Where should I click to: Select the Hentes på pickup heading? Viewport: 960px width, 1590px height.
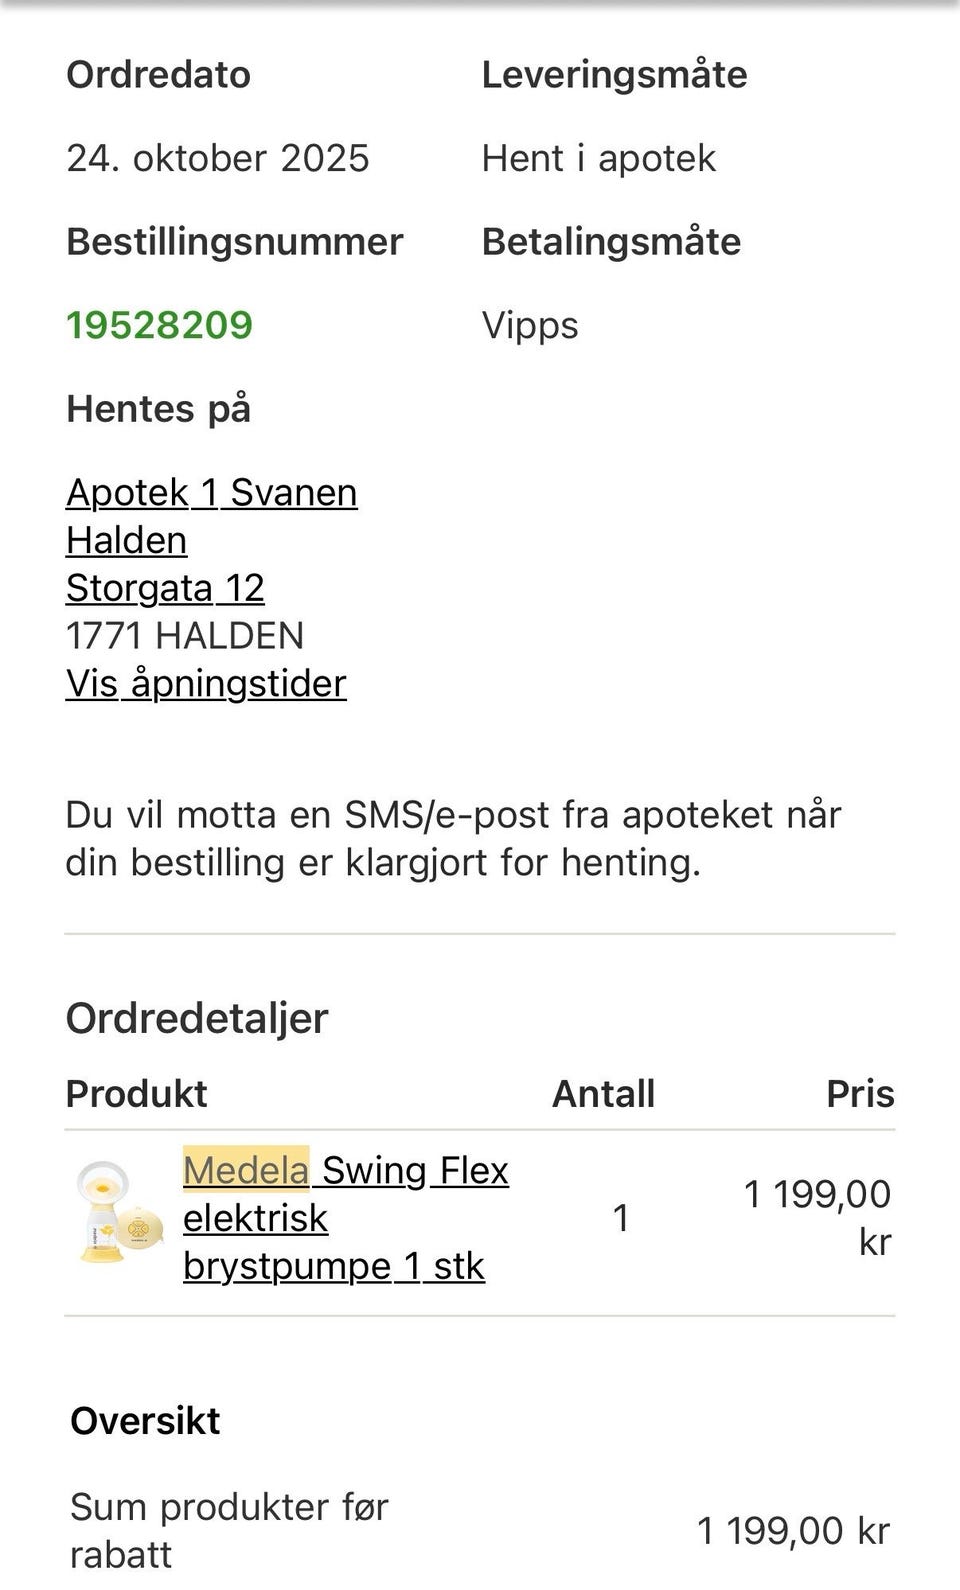(x=159, y=408)
